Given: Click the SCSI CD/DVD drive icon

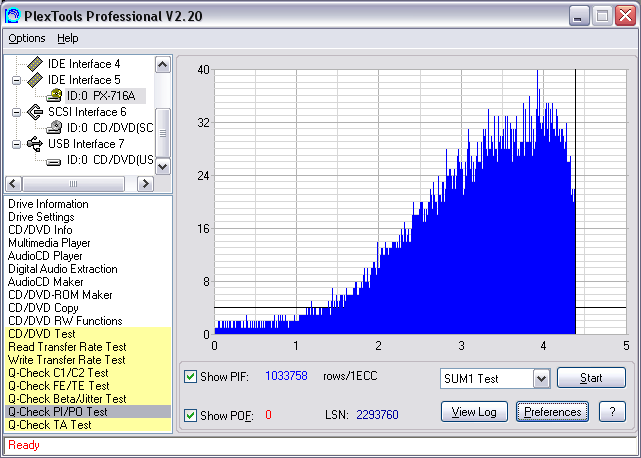Looking at the screenshot, I should [54, 128].
